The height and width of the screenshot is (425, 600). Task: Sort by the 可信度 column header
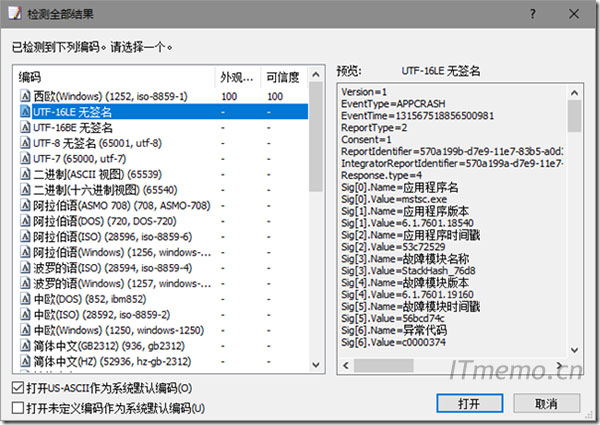click(284, 77)
